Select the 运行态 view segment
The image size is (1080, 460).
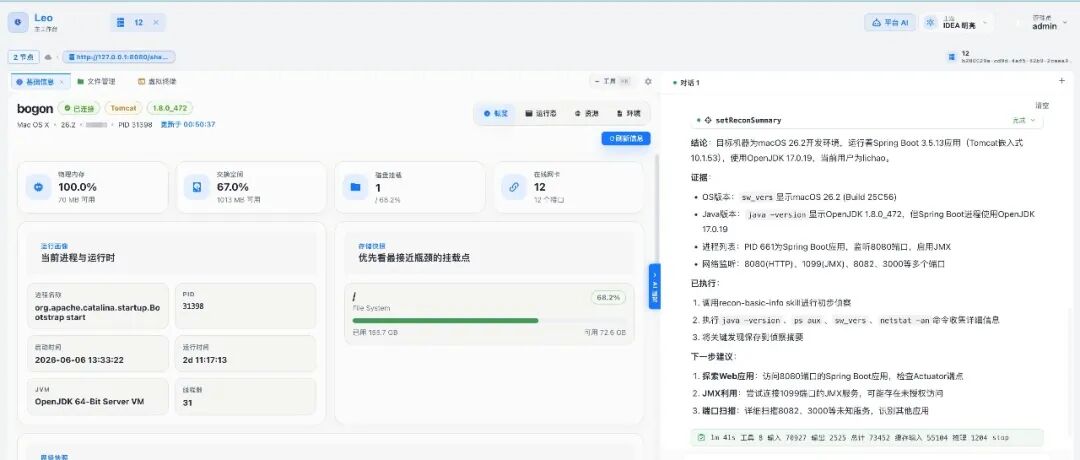click(x=541, y=114)
